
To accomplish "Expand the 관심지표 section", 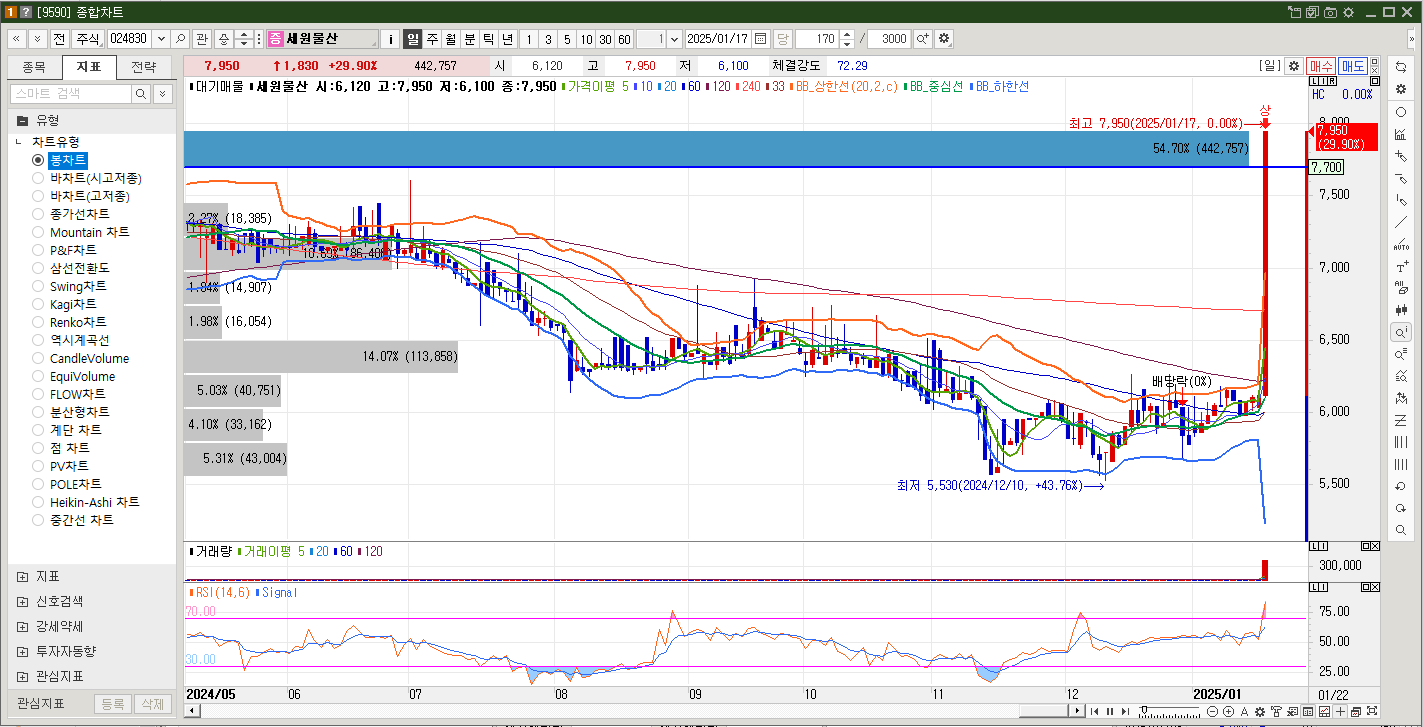I will coord(22,676).
